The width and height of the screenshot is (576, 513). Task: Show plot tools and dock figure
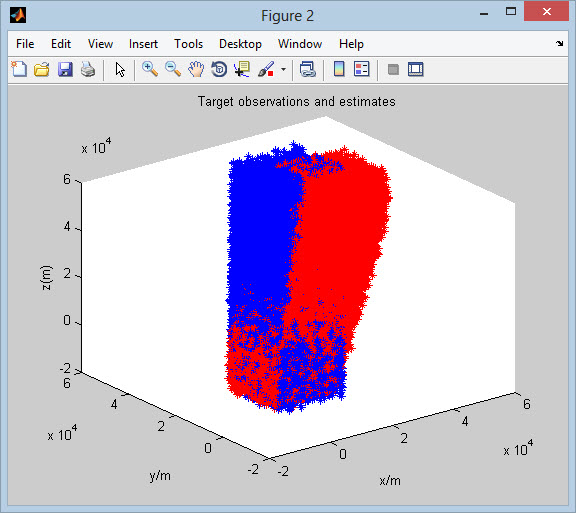[415, 69]
